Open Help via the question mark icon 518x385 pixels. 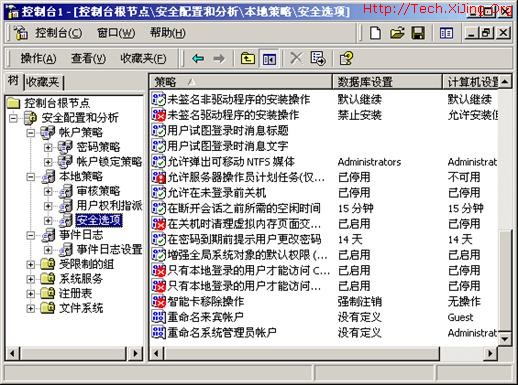click(346, 59)
